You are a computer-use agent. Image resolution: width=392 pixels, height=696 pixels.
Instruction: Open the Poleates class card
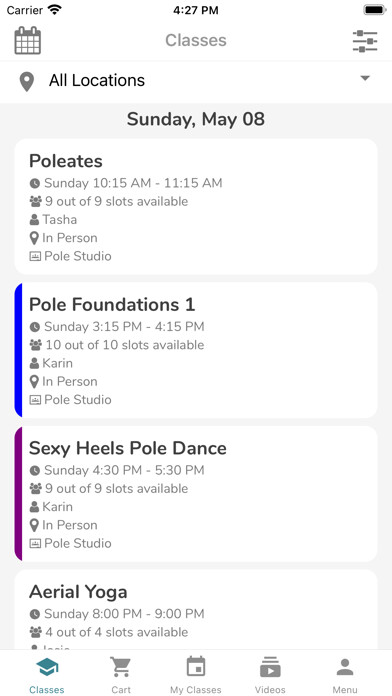click(196, 206)
